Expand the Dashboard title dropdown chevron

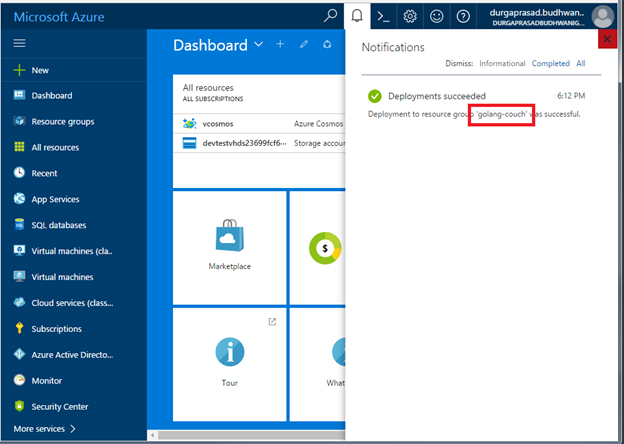(x=259, y=45)
